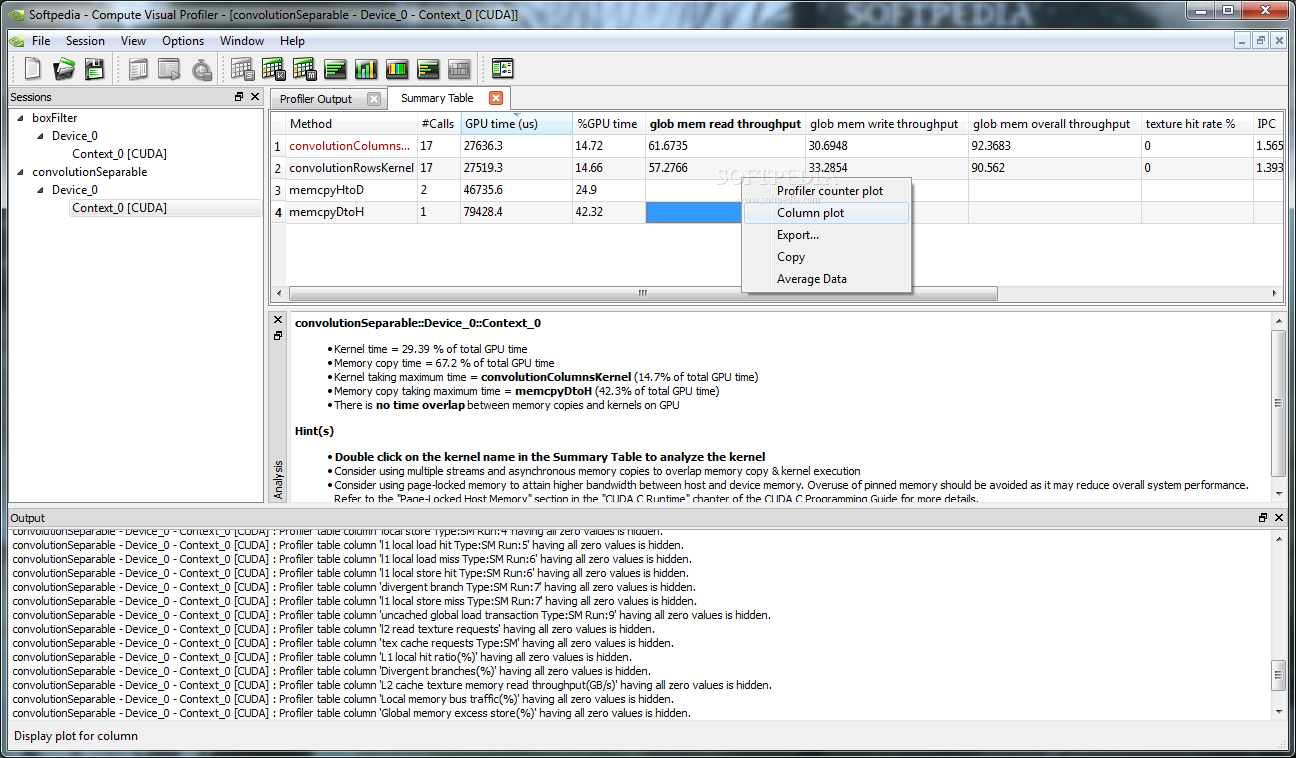Click the greyed-out grid table icon
Image resolution: width=1296 pixels, height=758 pixels.
click(x=459, y=69)
